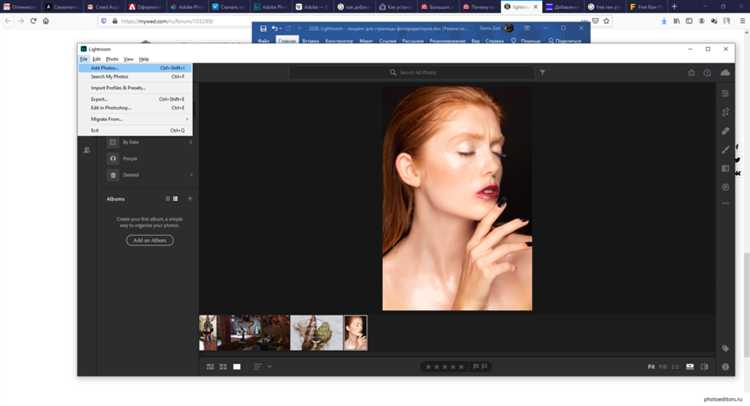Select the Radial Gradient tool
750x406 pixels.
[725, 187]
